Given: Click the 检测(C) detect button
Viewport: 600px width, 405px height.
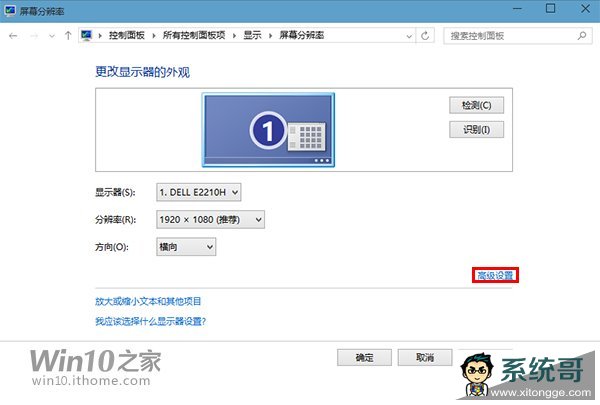Looking at the screenshot, I should pyautogui.click(x=476, y=105).
